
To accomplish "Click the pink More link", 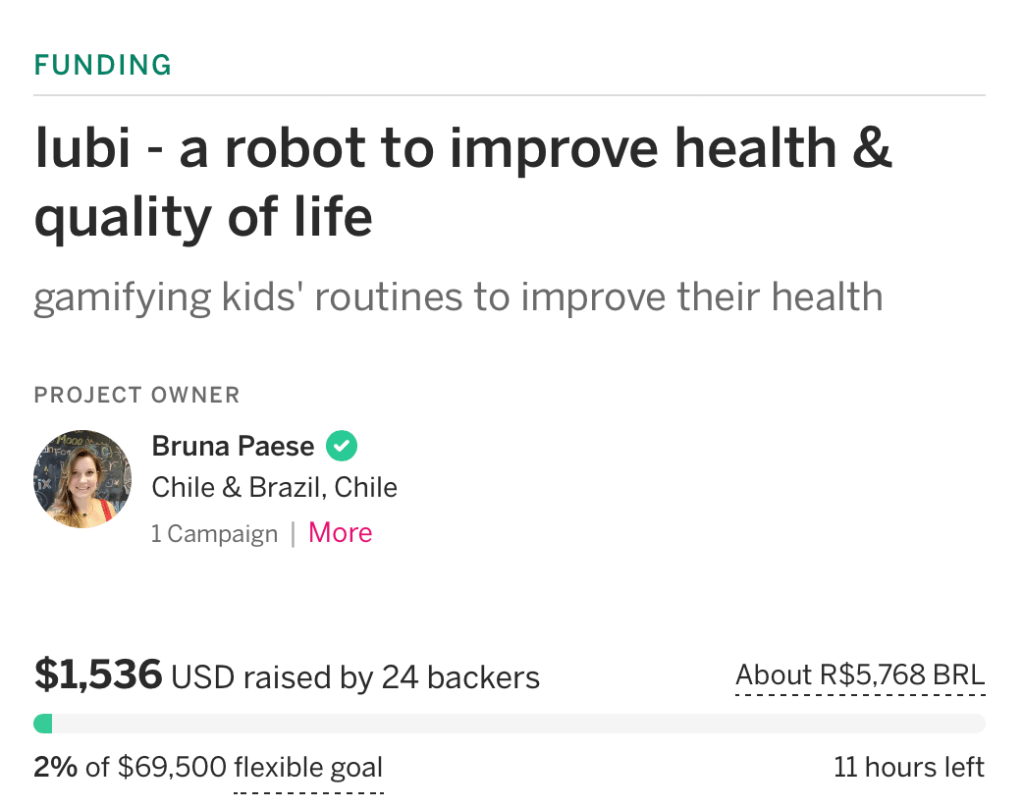I will [340, 533].
